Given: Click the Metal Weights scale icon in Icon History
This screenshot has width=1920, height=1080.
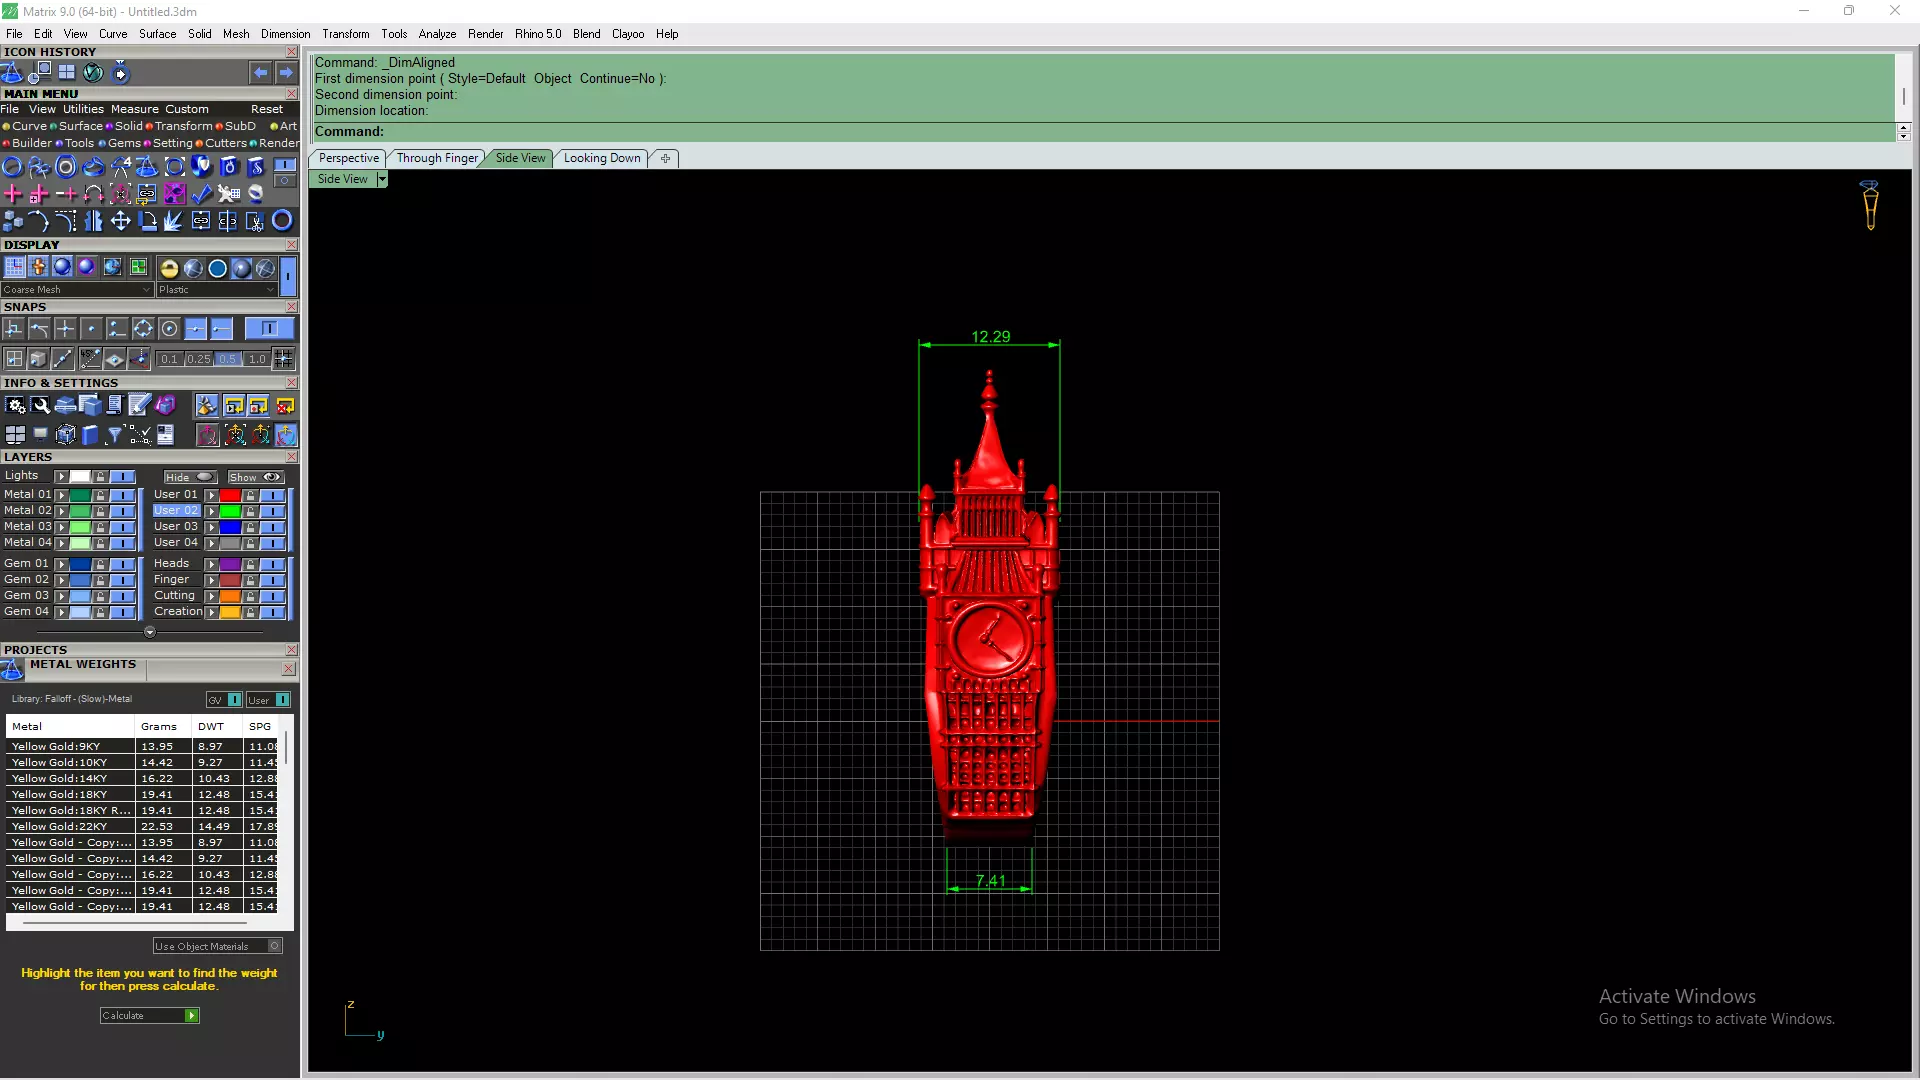Looking at the screenshot, I should (12, 73).
